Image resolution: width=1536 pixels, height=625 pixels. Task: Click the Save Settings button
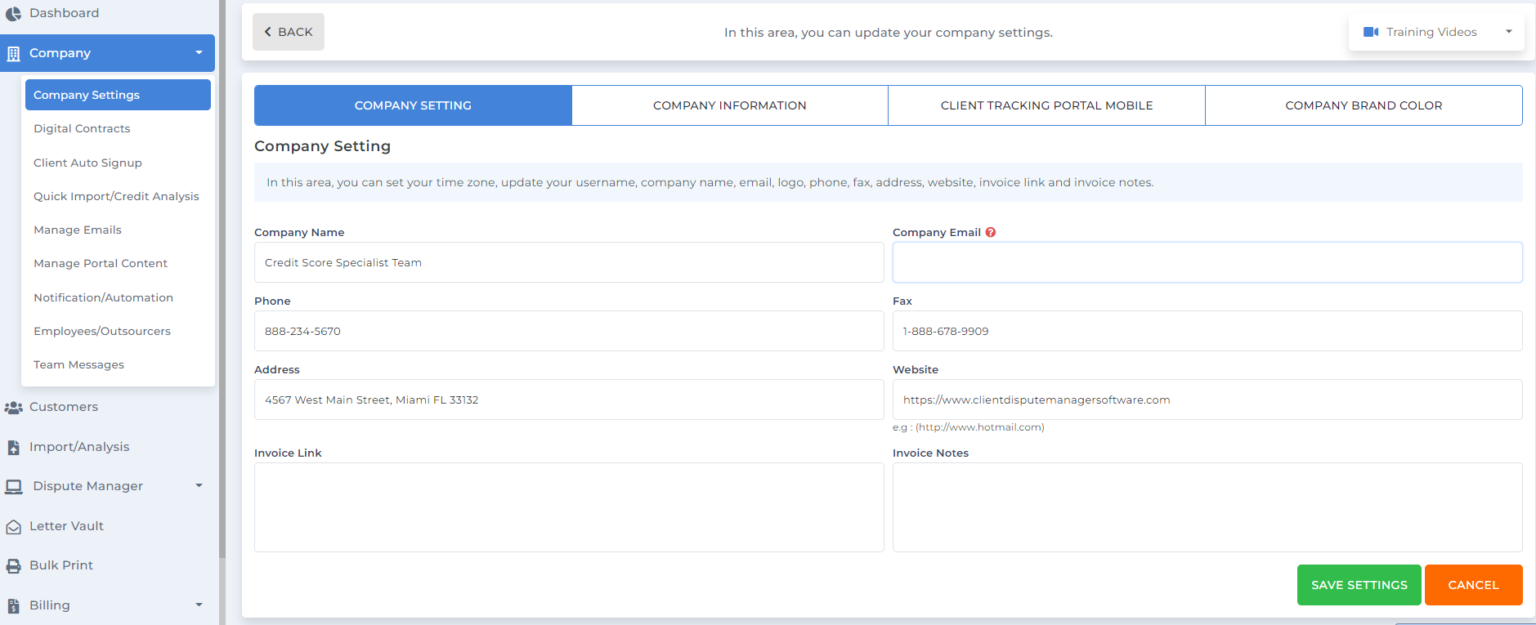[x=1358, y=584]
